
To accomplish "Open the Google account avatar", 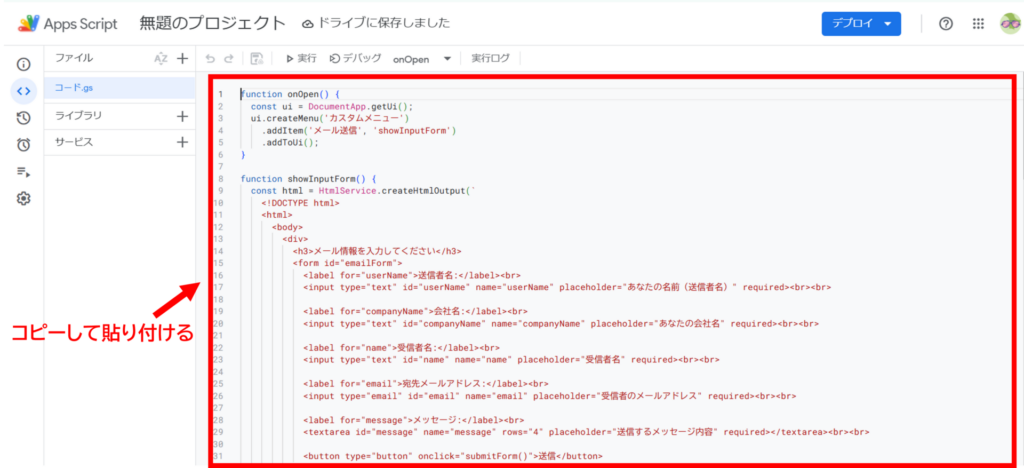I will point(1010,24).
